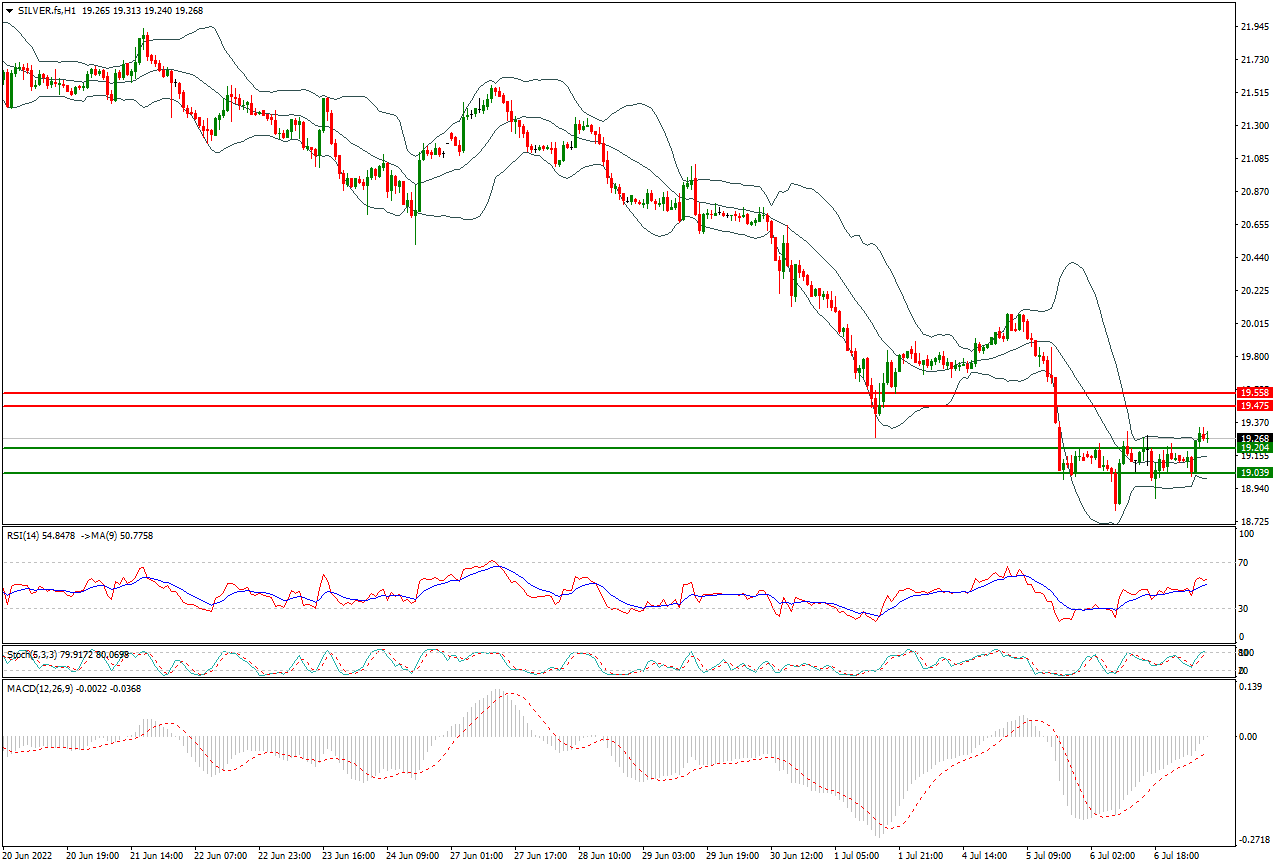Click the 1 Jul 21:00 time label
This screenshot has height=867, width=1276.
point(923,857)
